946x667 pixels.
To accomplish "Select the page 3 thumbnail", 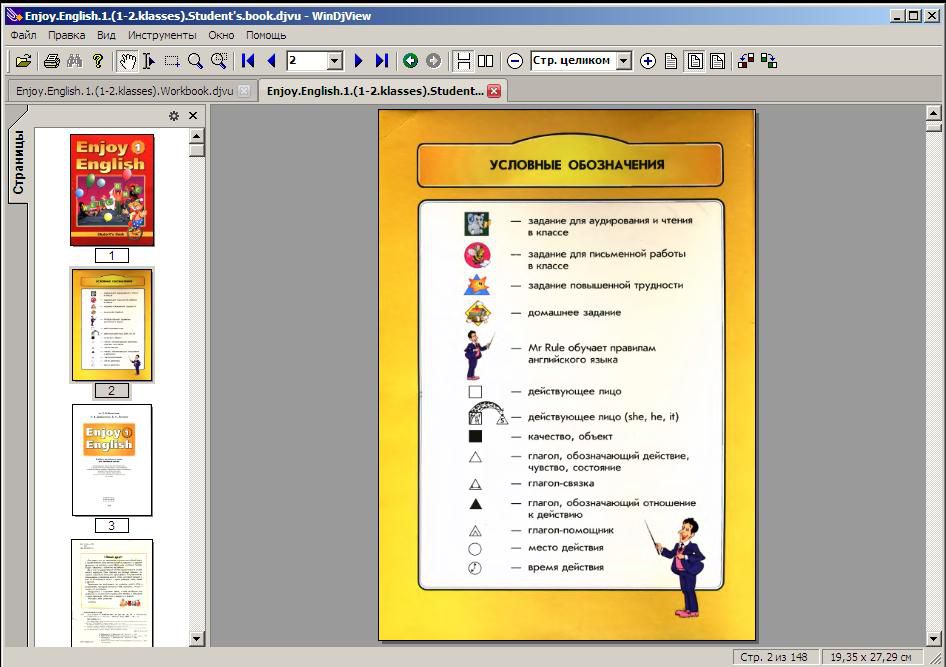I will [112, 460].
